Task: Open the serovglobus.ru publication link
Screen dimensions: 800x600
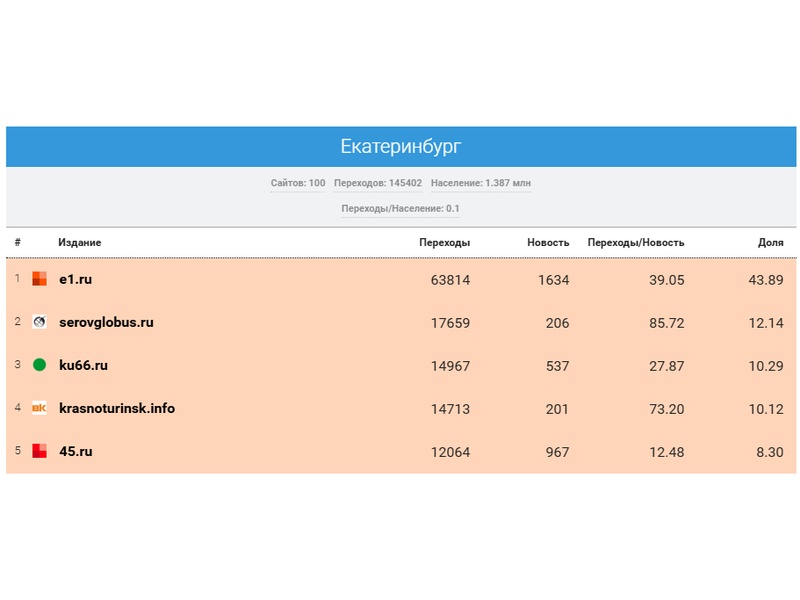Action: (106, 323)
